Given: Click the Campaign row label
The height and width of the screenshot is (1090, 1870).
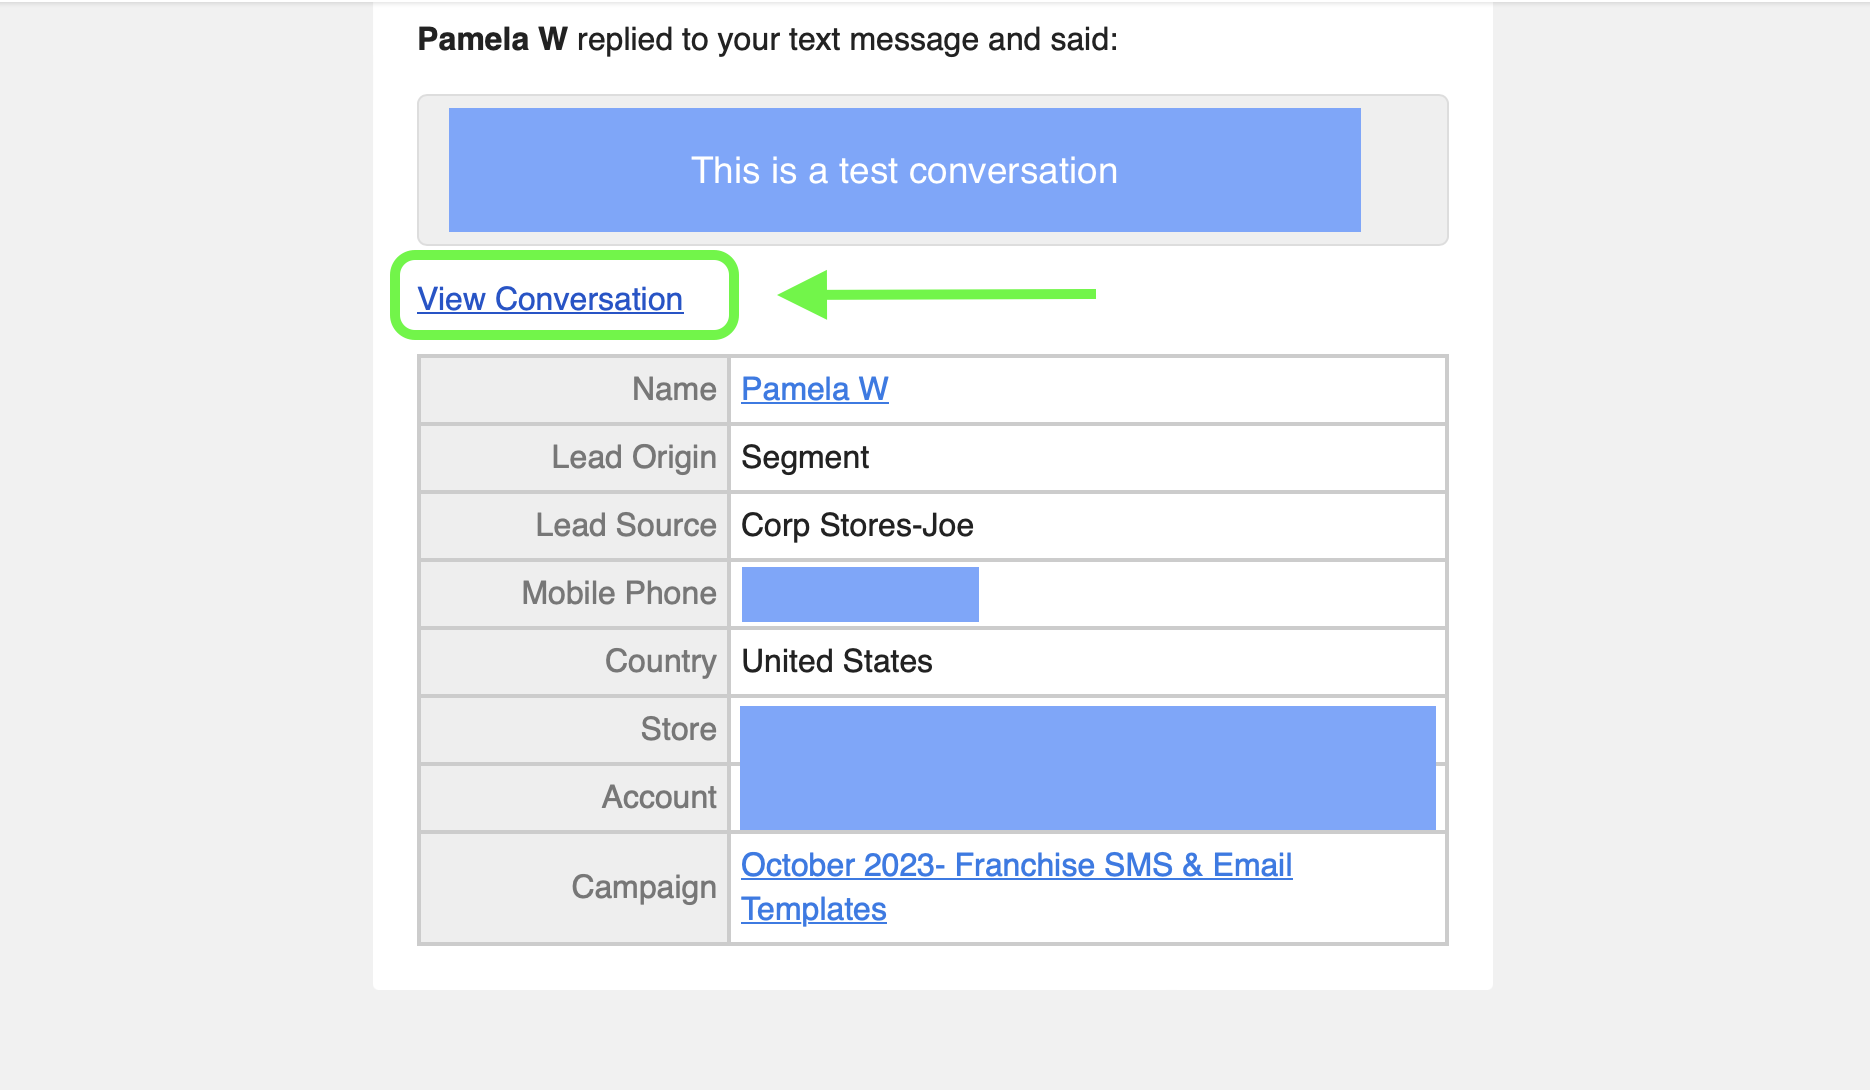Looking at the screenshot, I should 644,887.
